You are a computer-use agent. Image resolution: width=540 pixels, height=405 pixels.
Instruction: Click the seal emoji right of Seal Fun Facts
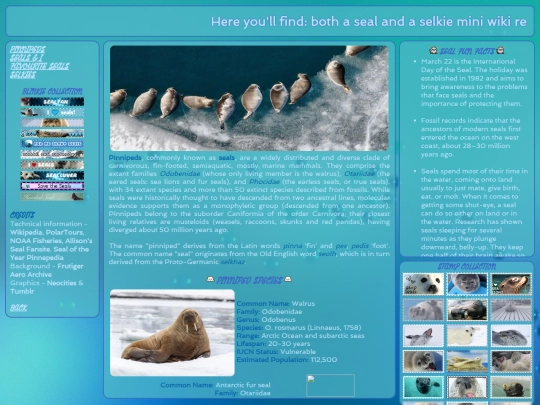pos(500,51)
